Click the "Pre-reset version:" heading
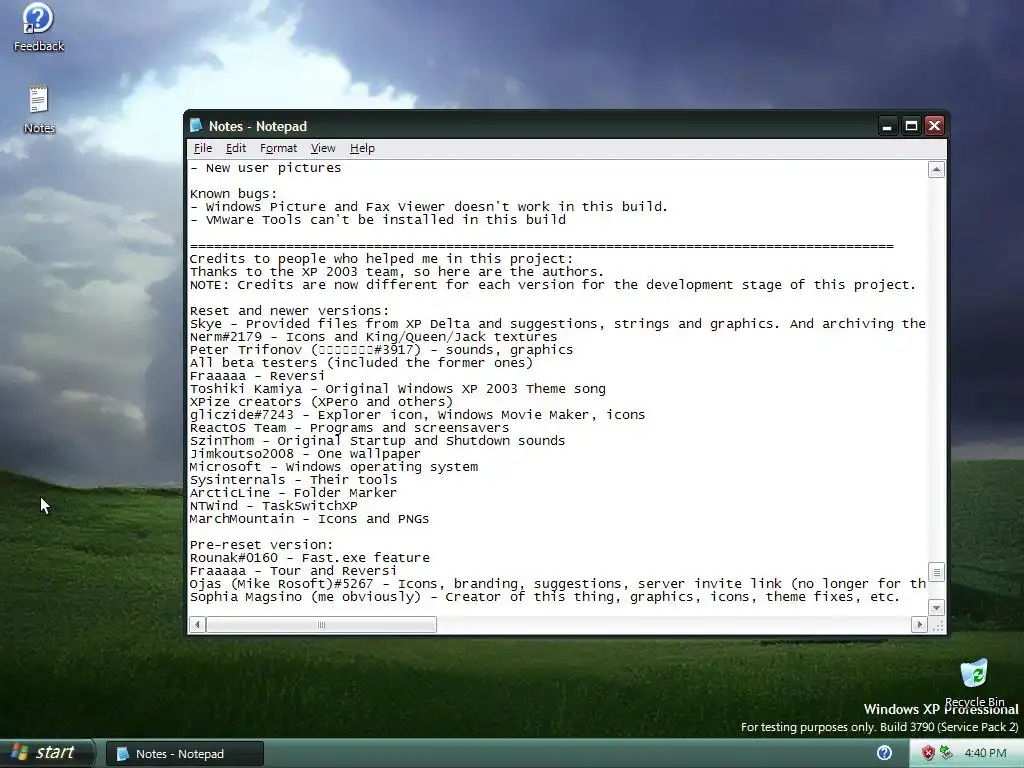The image size is (1024, 768). coord(261,545)
